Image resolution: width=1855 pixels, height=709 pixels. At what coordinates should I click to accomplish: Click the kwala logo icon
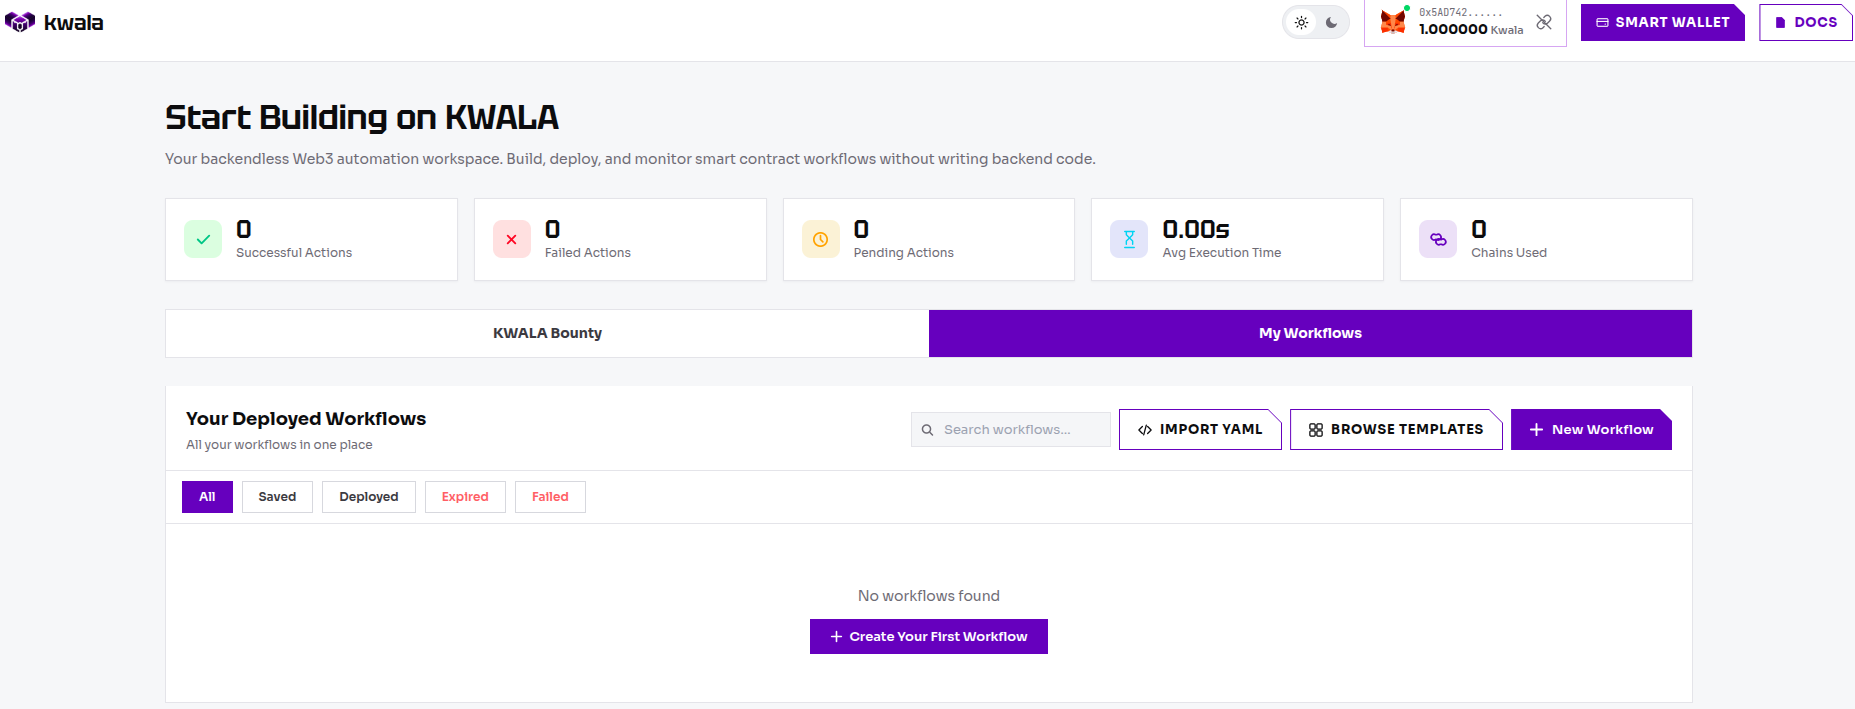pyautogui.click(x=20, y=22)
